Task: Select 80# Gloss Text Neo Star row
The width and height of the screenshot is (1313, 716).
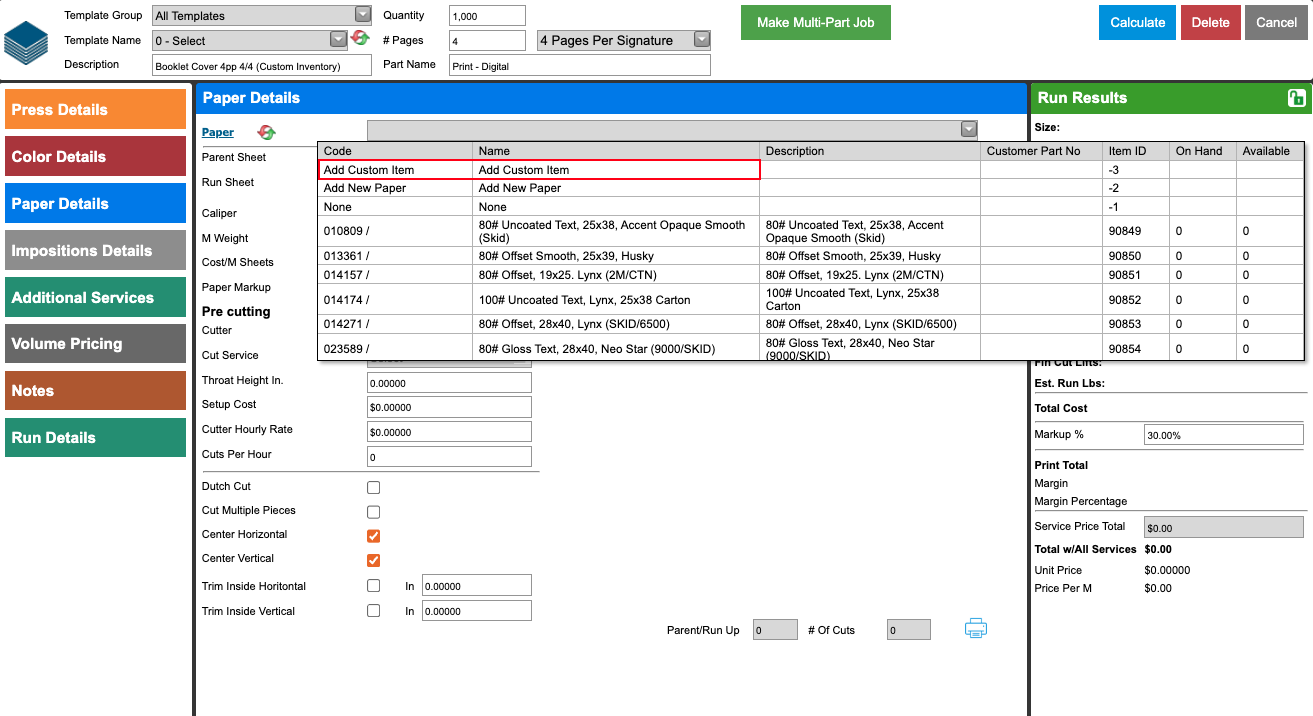Action: pyautogui.click(x=811, y=347)
